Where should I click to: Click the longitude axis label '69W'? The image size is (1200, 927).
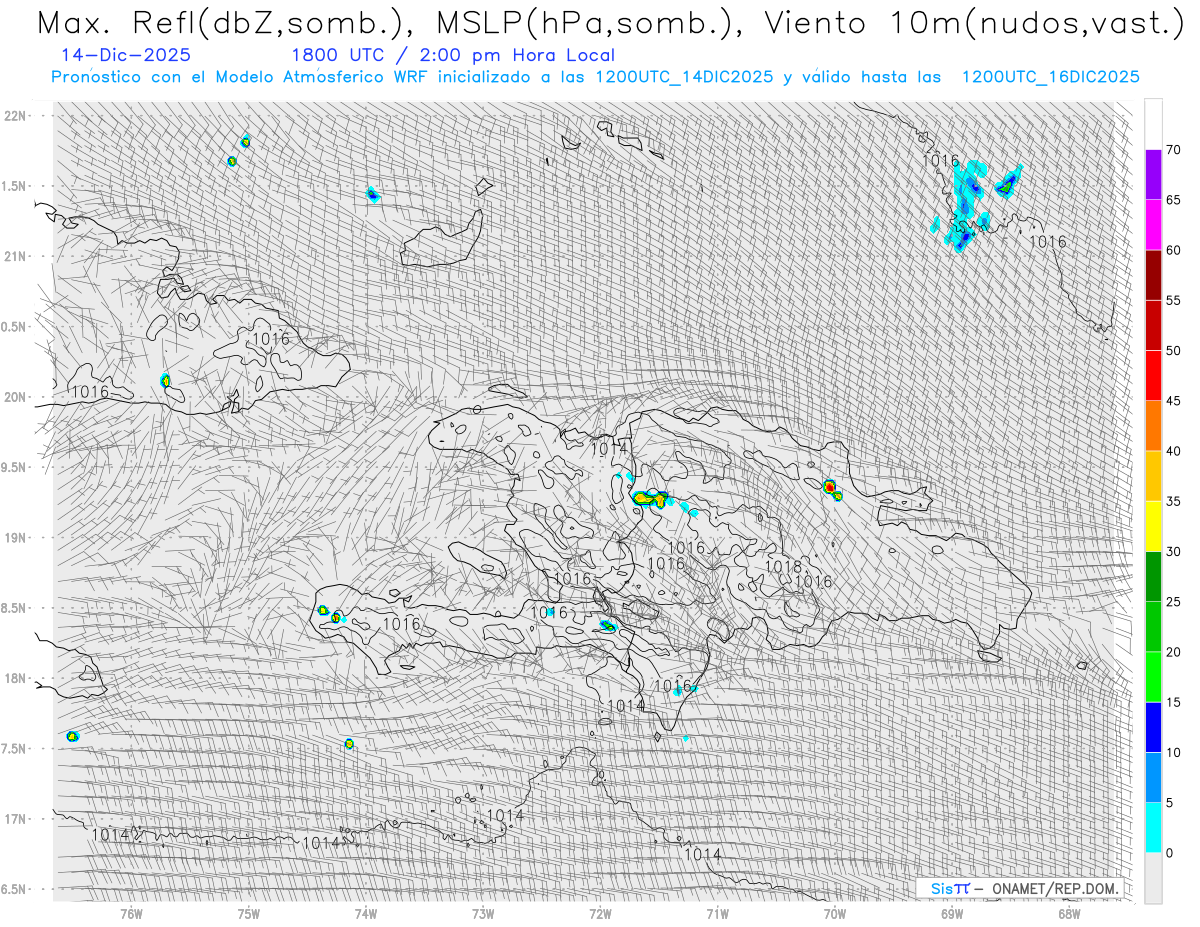pyautogui.click(x=951, y=914)
